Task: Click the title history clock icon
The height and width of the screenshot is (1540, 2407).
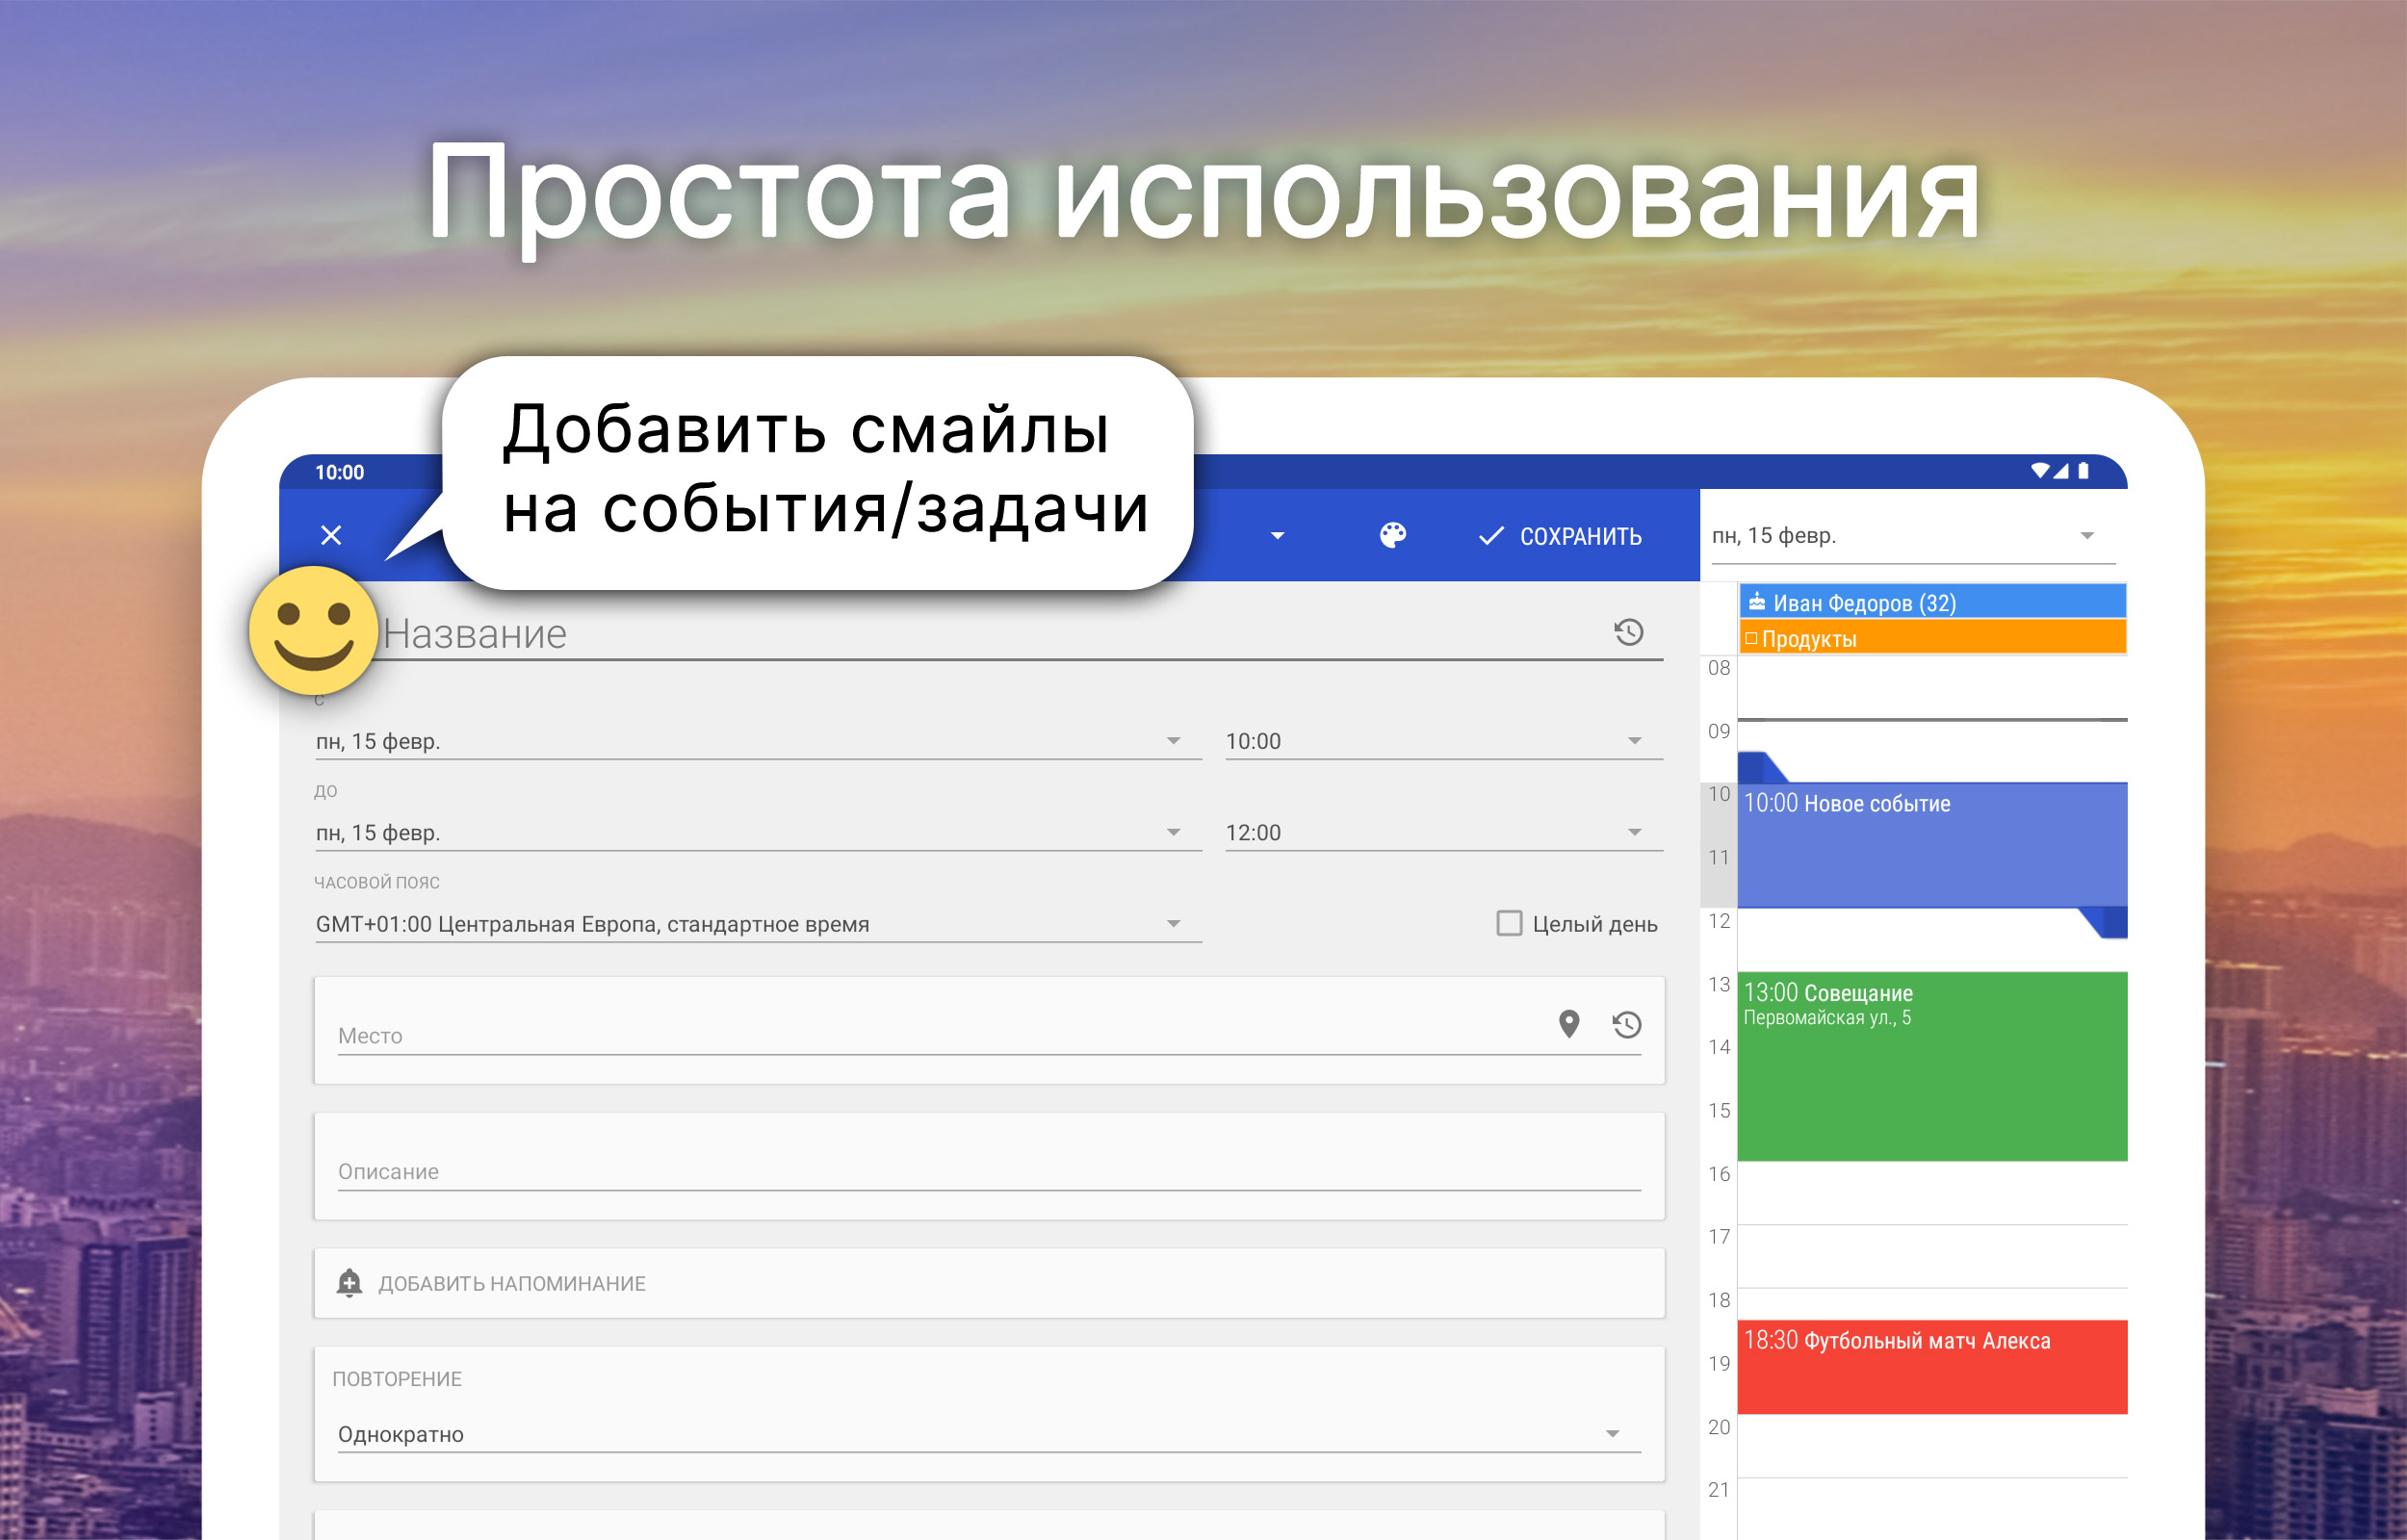Action: tap(1628, 632)
